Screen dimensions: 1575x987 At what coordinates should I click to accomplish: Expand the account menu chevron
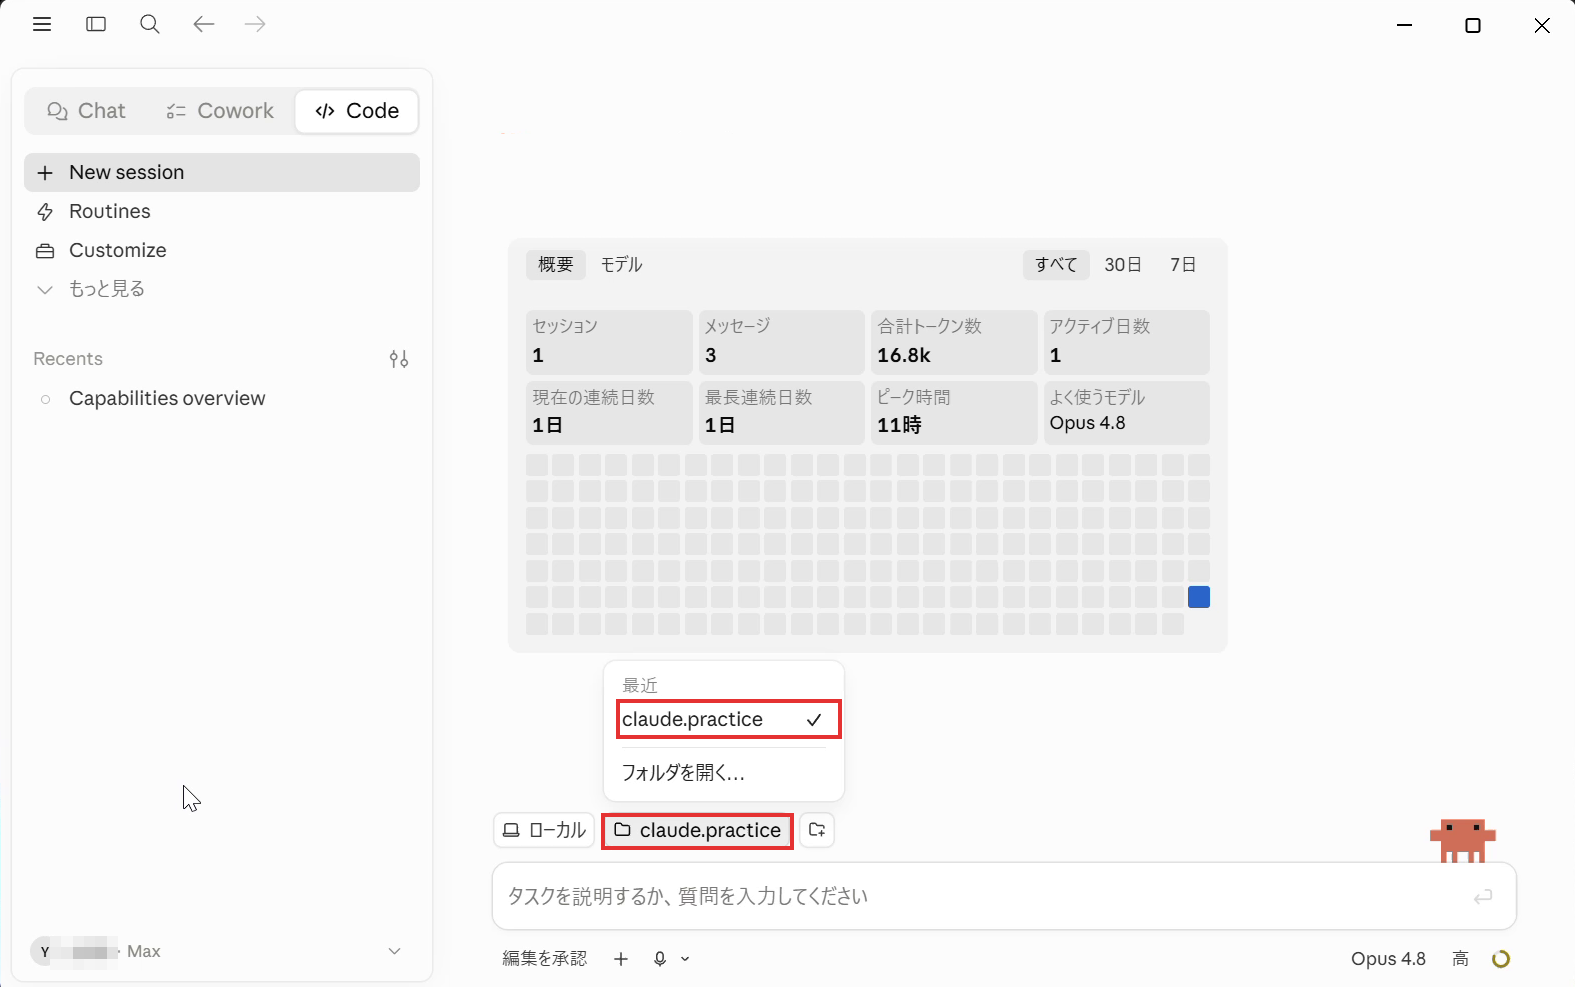click(395, 951)
